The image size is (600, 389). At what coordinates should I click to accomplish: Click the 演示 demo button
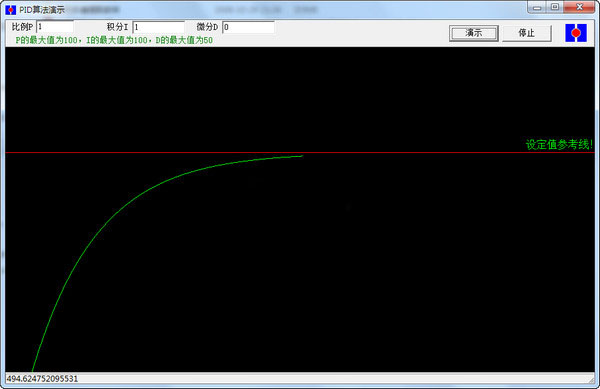[x=474, y=33]
